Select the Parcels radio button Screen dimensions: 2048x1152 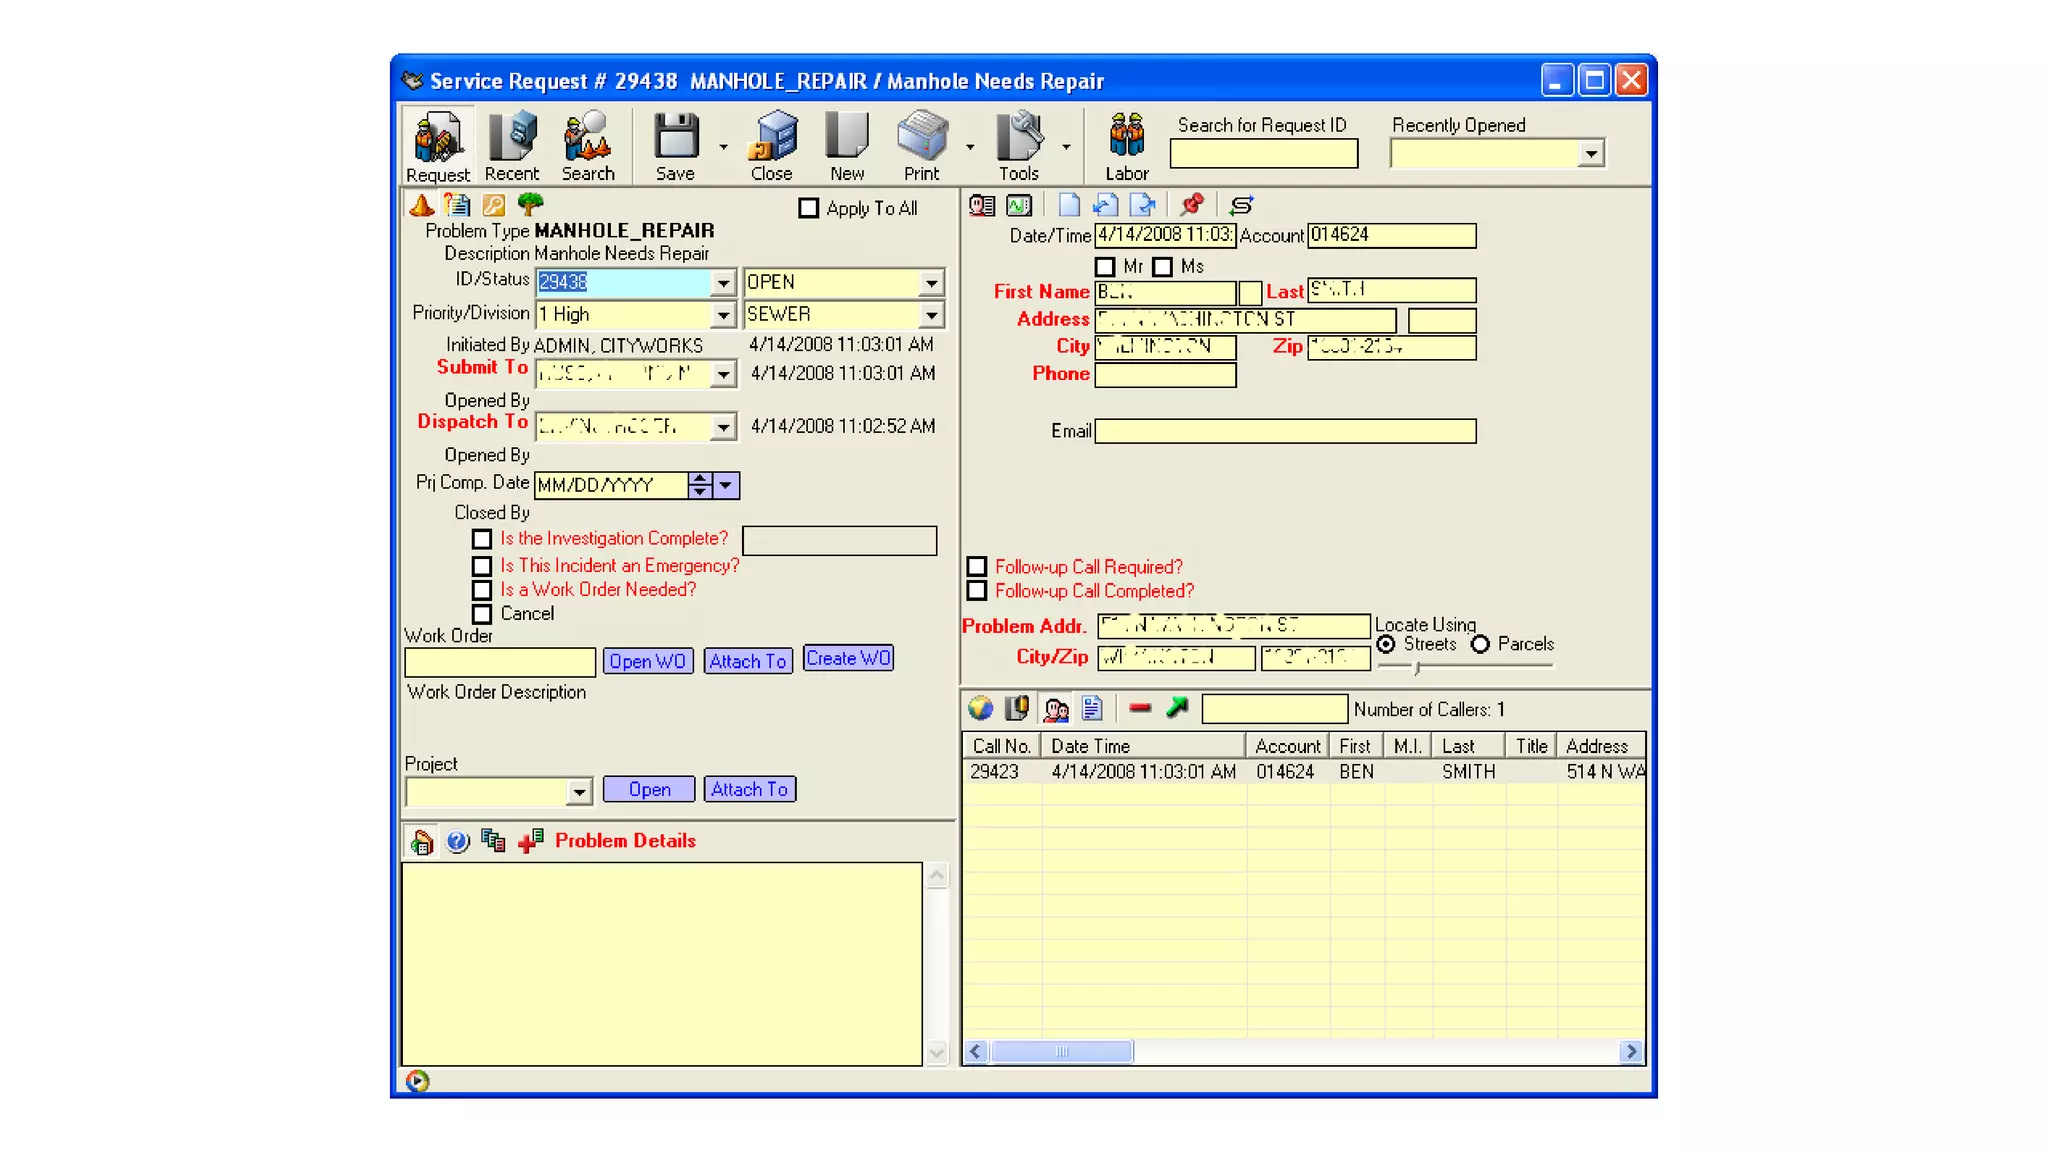point(1481,645)
